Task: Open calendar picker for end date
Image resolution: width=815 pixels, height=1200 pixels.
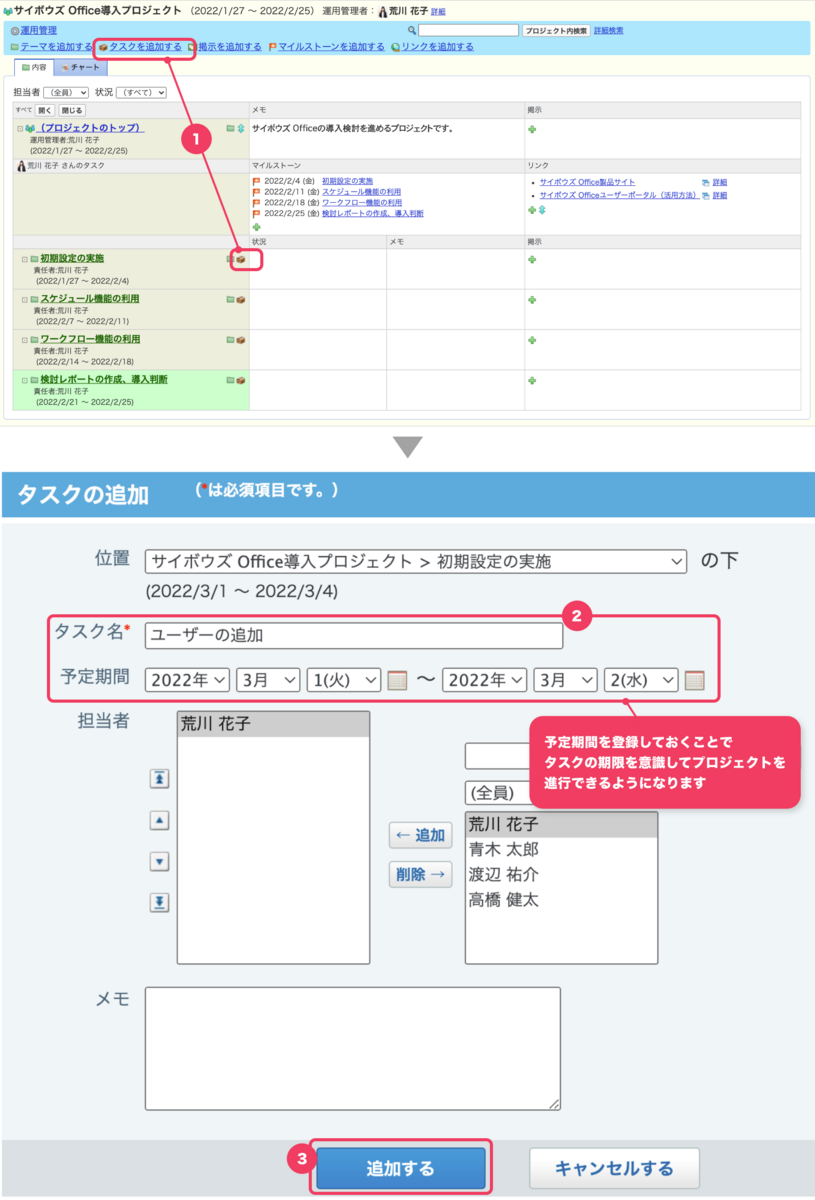Action: [695, 680]
